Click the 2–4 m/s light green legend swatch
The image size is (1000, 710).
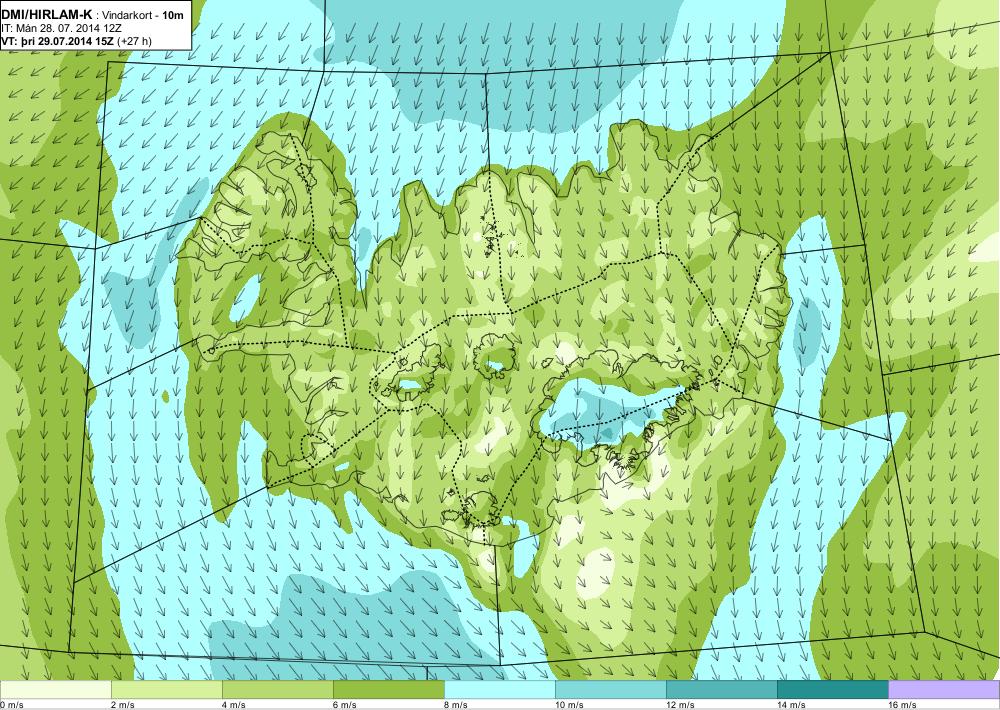click(x=166, y=690)
